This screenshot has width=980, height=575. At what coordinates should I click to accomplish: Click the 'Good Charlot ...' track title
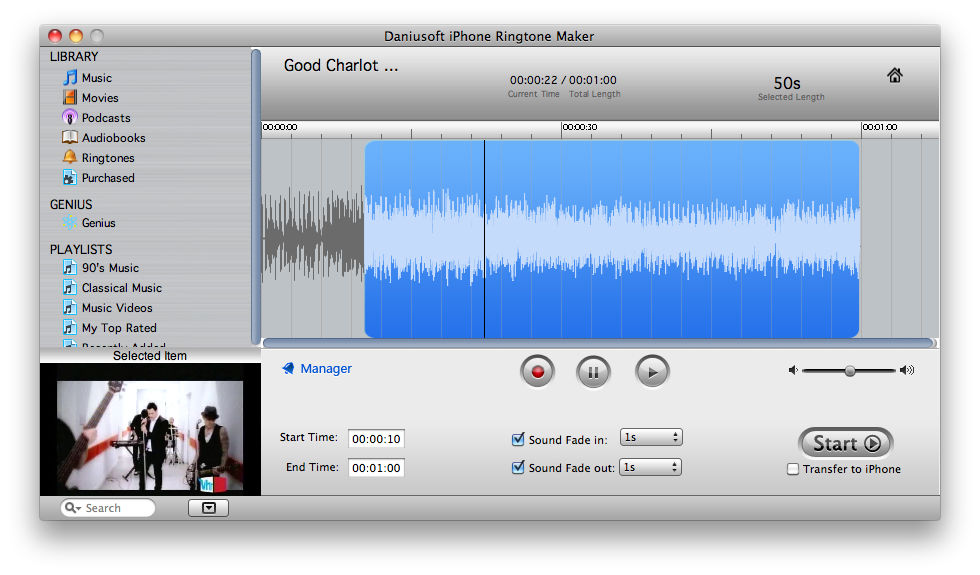coord(341,66)
